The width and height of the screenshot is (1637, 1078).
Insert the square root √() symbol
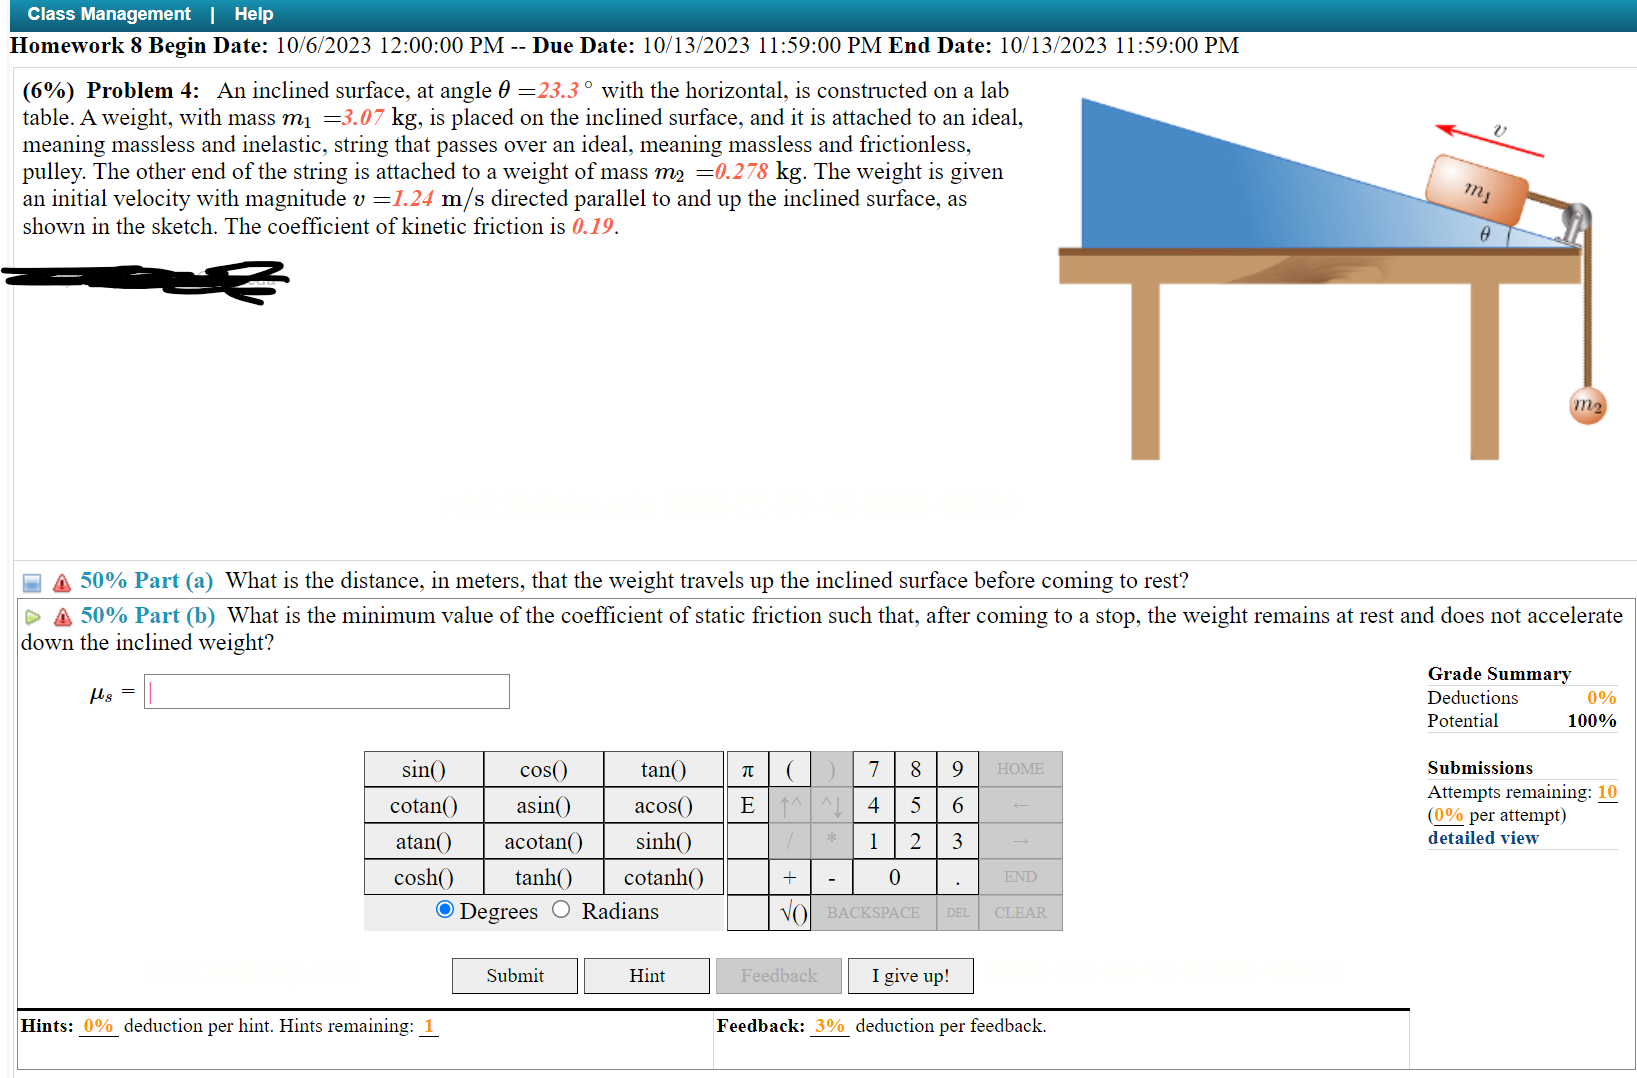point(790,912)
